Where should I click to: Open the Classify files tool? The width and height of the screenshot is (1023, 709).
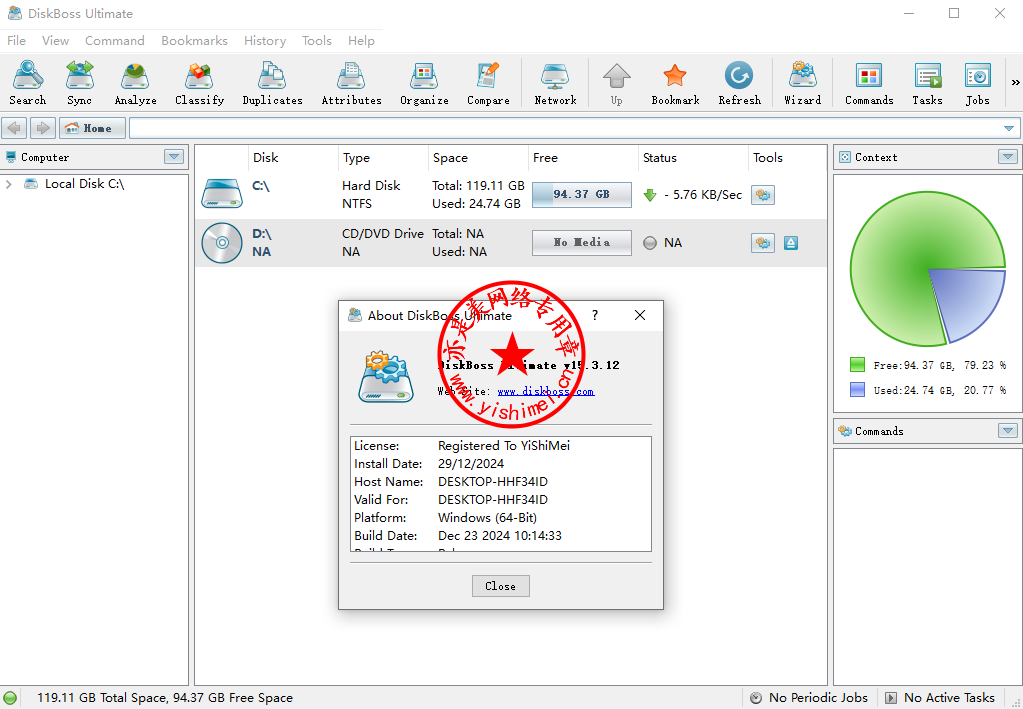[199, 82]
